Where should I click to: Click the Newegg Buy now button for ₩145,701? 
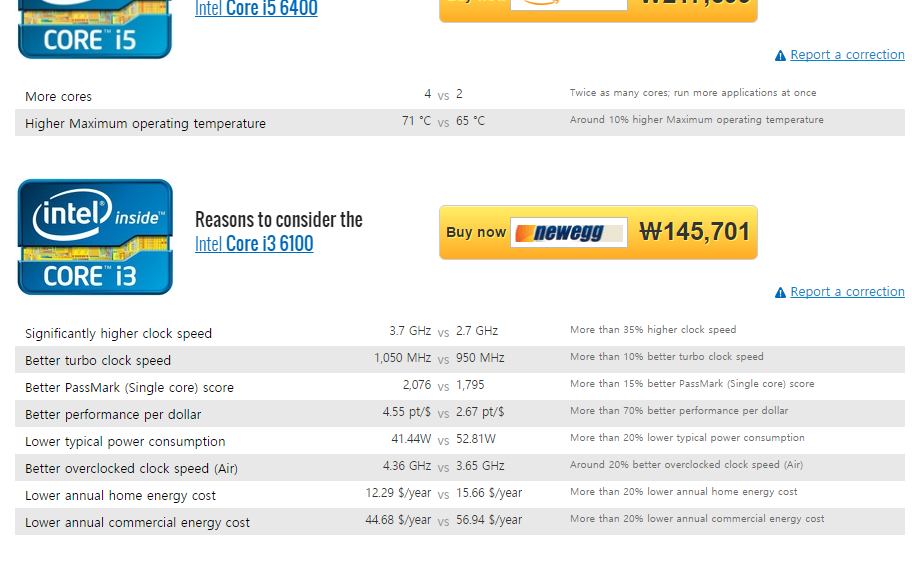(x=598, y=233)
